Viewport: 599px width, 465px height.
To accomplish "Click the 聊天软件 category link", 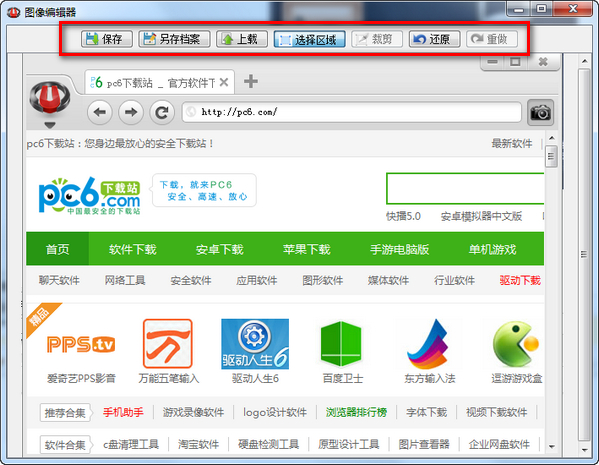I will pos(59,280).
